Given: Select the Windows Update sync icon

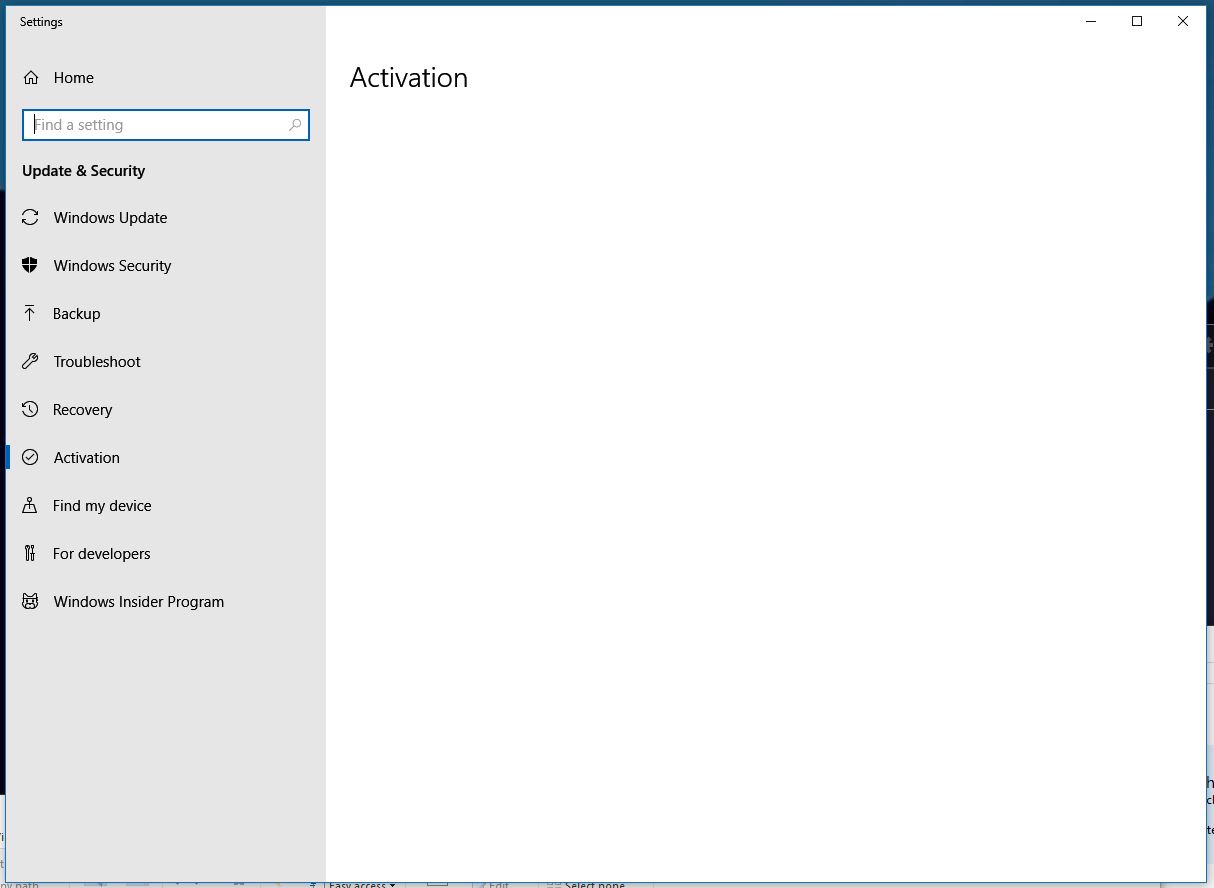Looking at the screenshot, I should 31,217.
